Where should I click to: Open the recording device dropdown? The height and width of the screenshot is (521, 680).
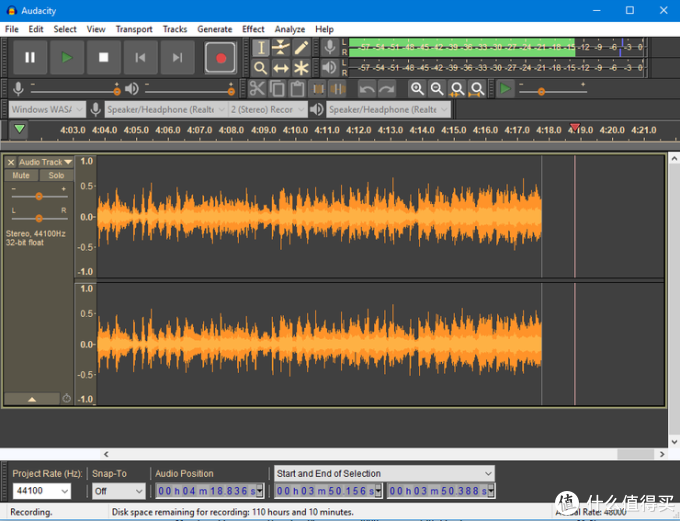(x=166, y=109)
